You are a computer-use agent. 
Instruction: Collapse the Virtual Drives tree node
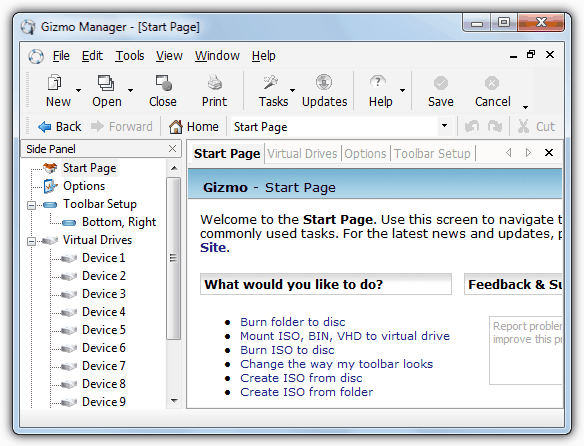[32, 241]
